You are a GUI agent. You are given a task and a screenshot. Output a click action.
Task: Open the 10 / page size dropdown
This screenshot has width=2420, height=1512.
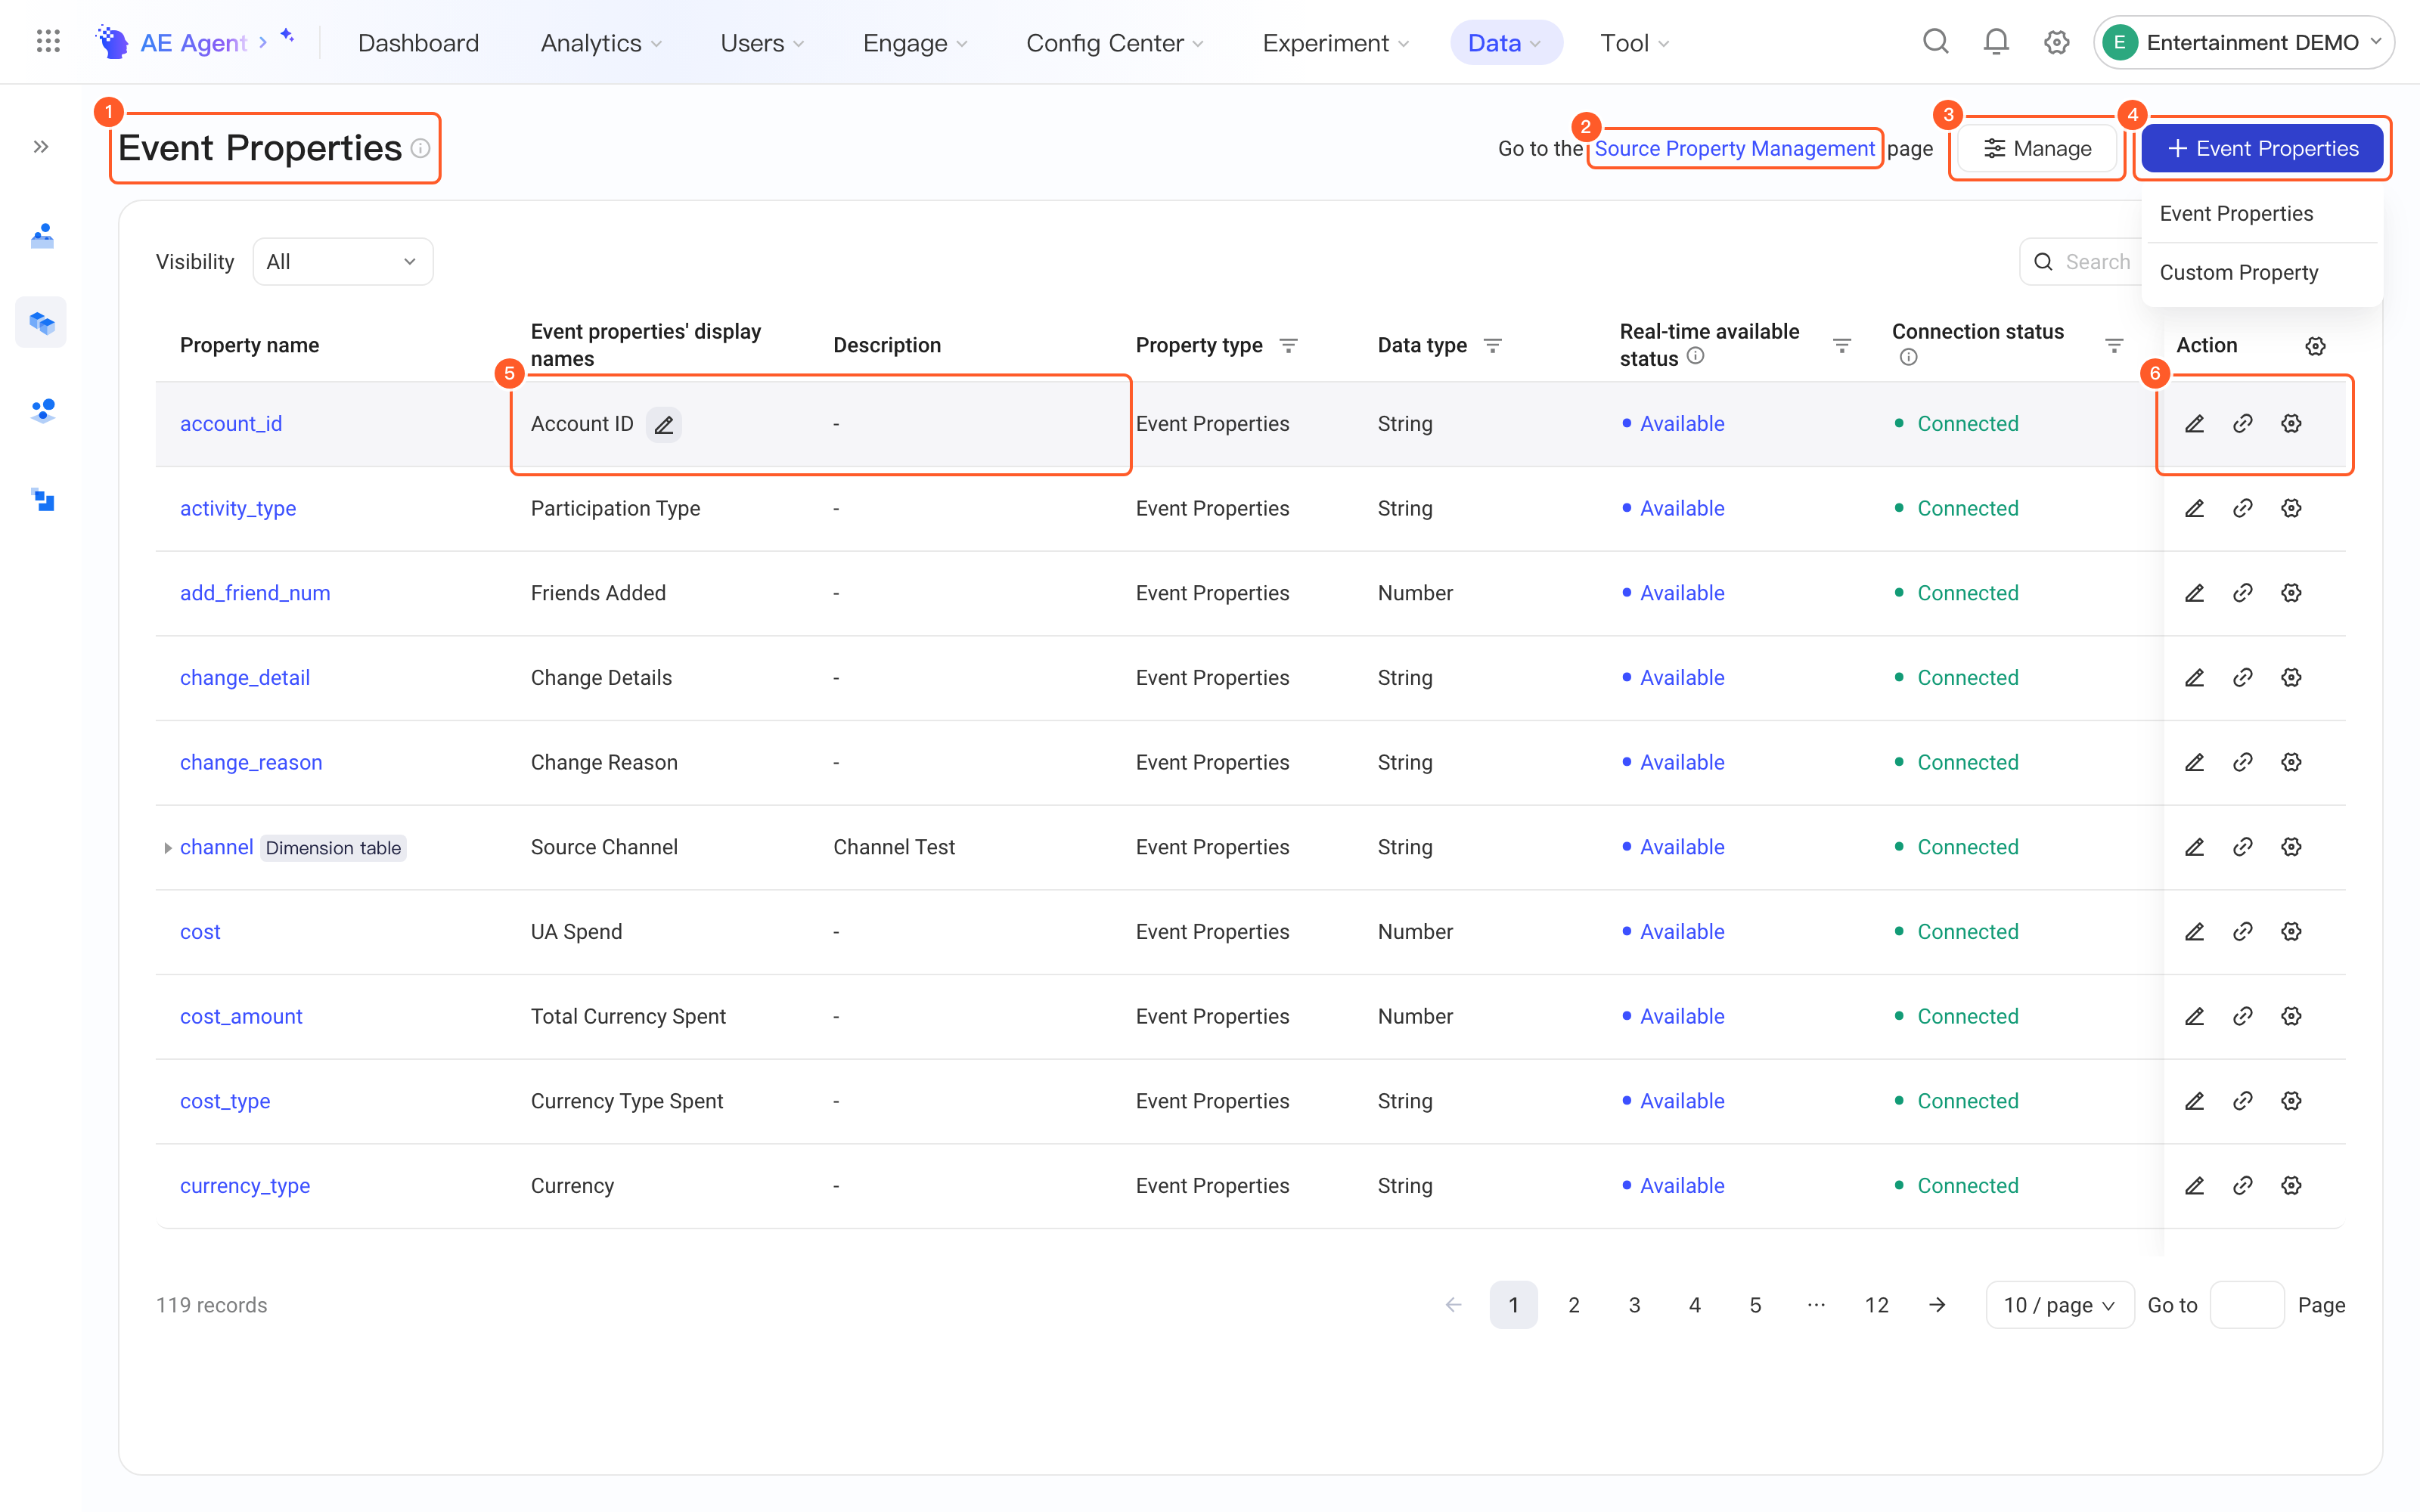(2059, 1304)
